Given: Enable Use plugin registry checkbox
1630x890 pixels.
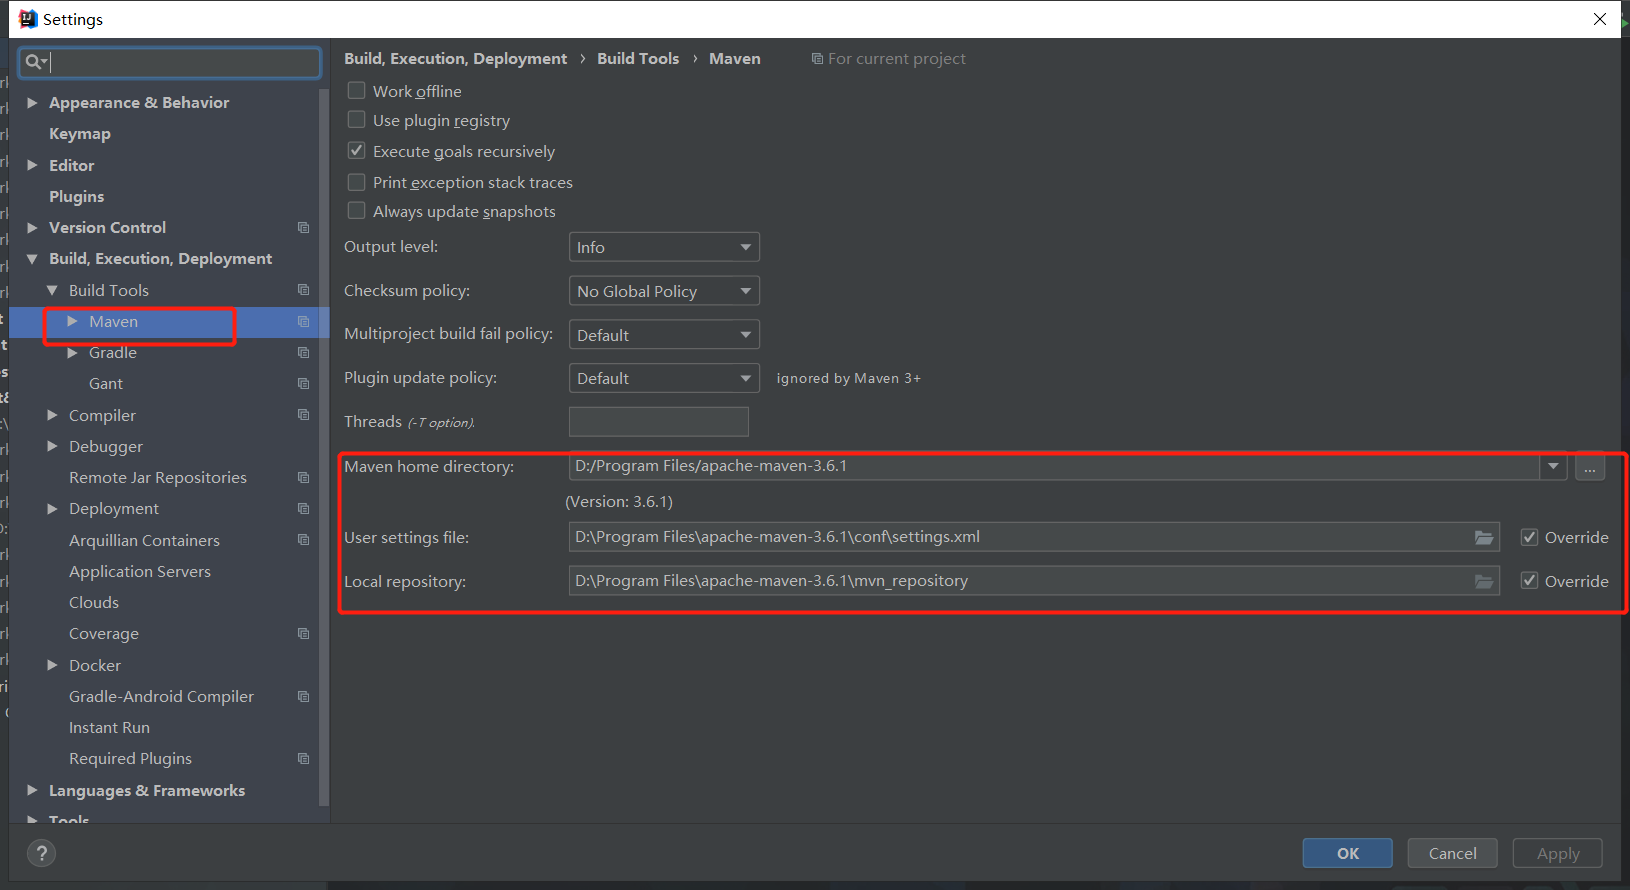Looking at the screenshot, I should pyautogui.click(x=356, y=120).
